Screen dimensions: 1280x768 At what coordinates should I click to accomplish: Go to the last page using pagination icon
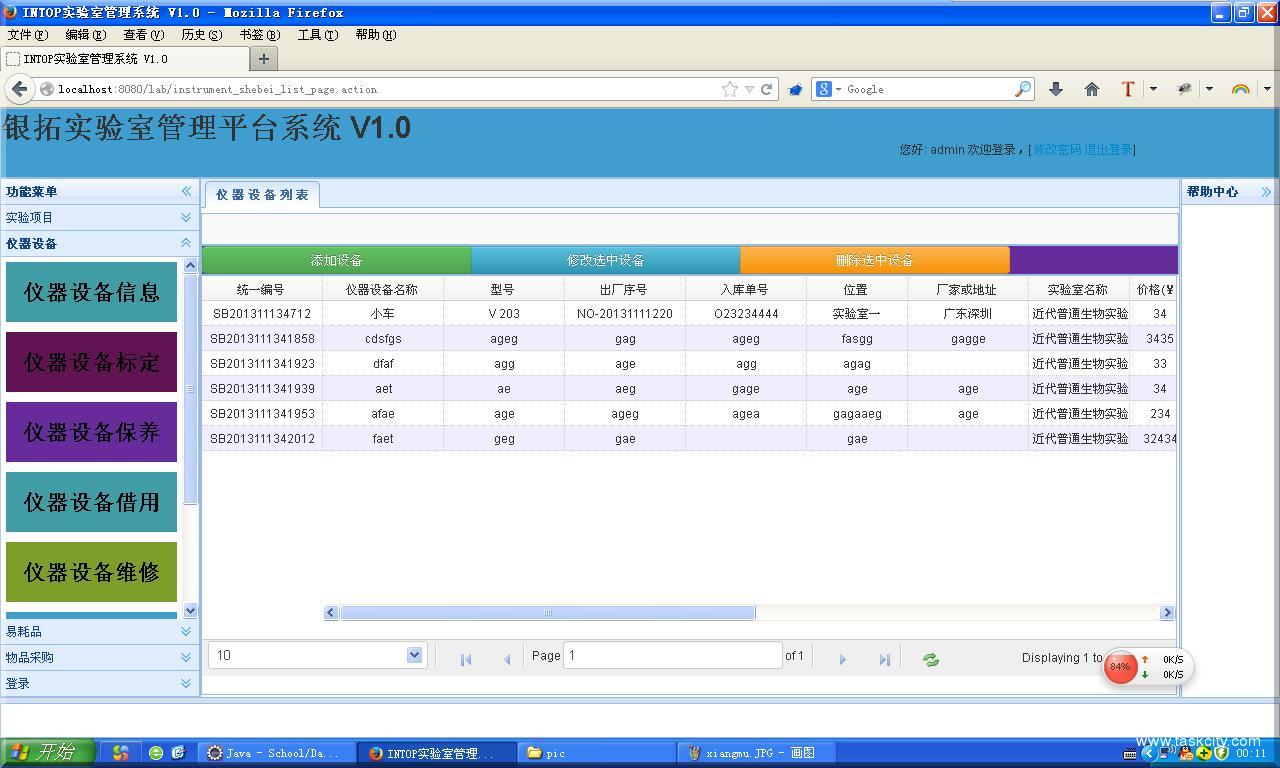click(x=884, y=660)
